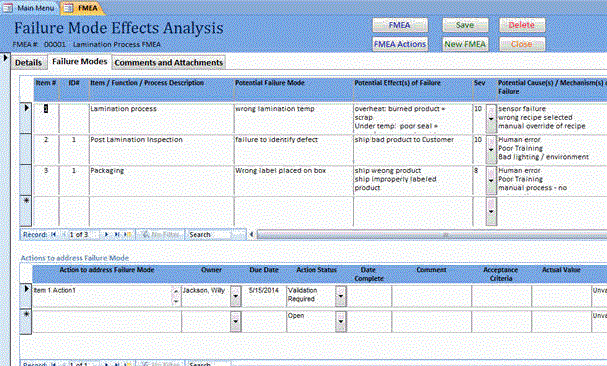
Task: Create new blank record in failure modes navigator
Action: pyautogui.click(x=127, y=234)
